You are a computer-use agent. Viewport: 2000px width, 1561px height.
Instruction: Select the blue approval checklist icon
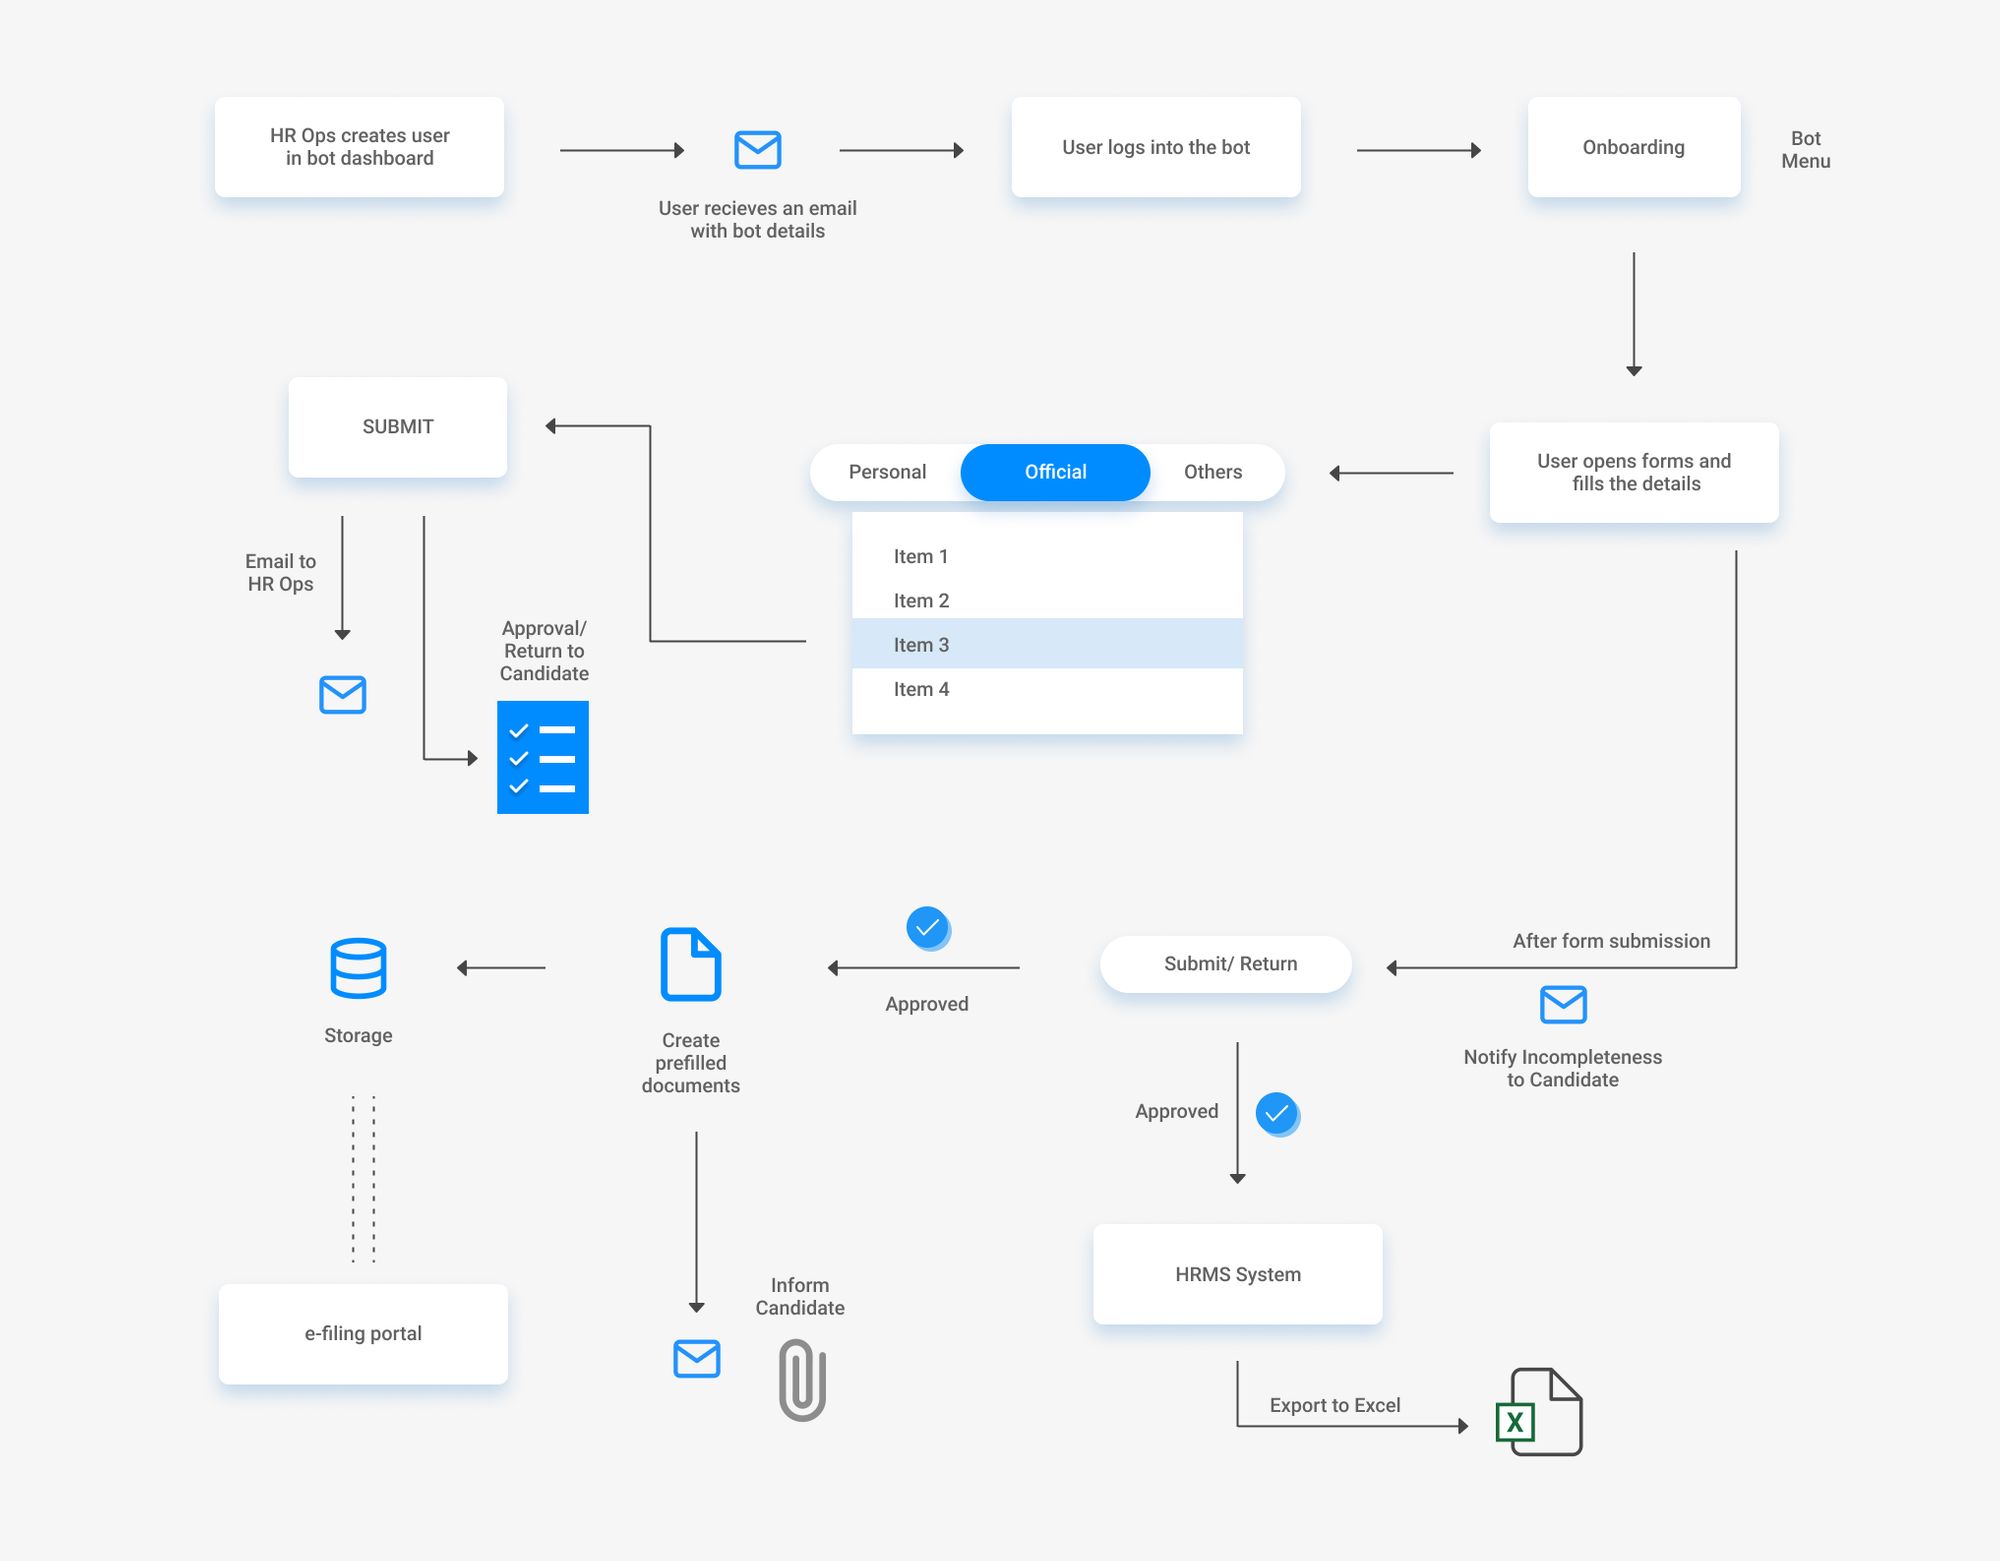click(x=543, y=757)
